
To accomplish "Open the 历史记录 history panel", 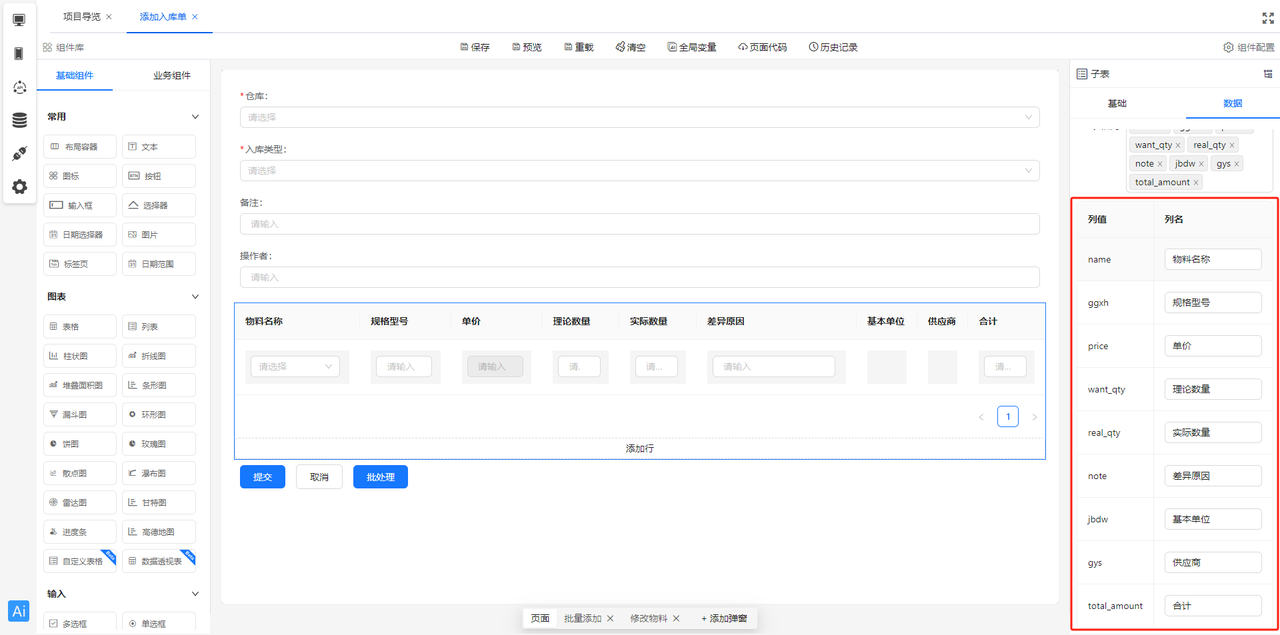I will tap(835, 46).
